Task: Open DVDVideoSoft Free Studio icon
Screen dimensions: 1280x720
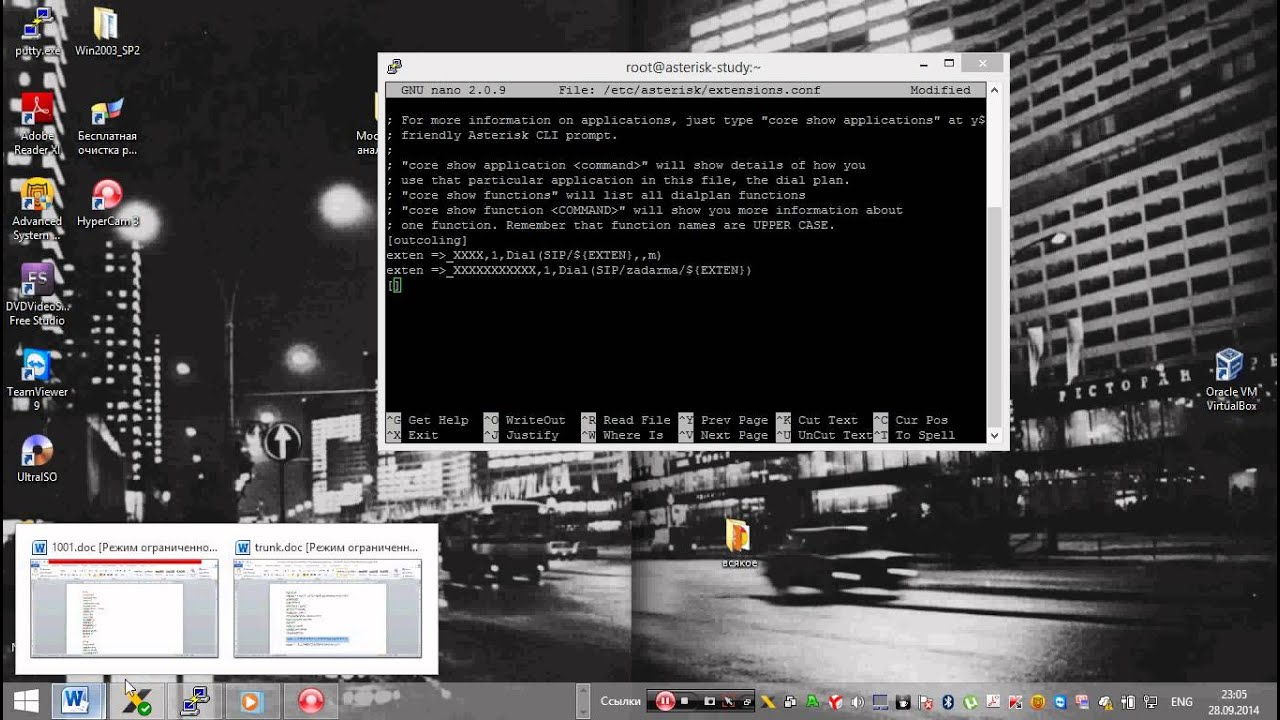Action: coord(37,295)
